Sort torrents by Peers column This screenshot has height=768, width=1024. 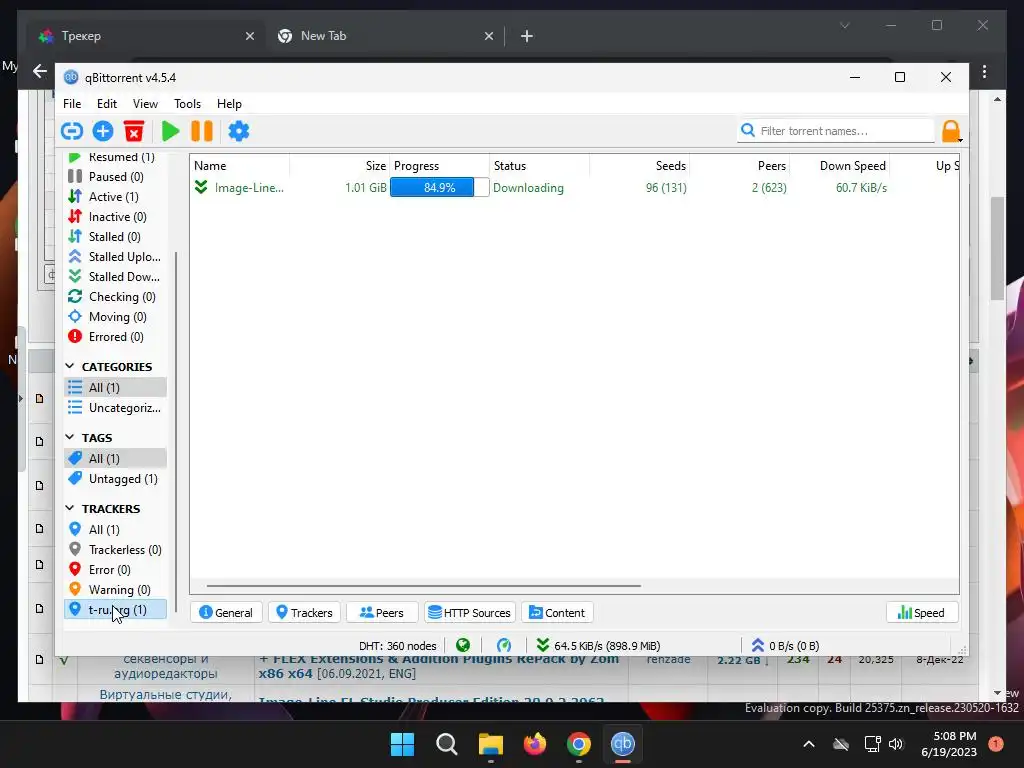[x=739, y=166]
